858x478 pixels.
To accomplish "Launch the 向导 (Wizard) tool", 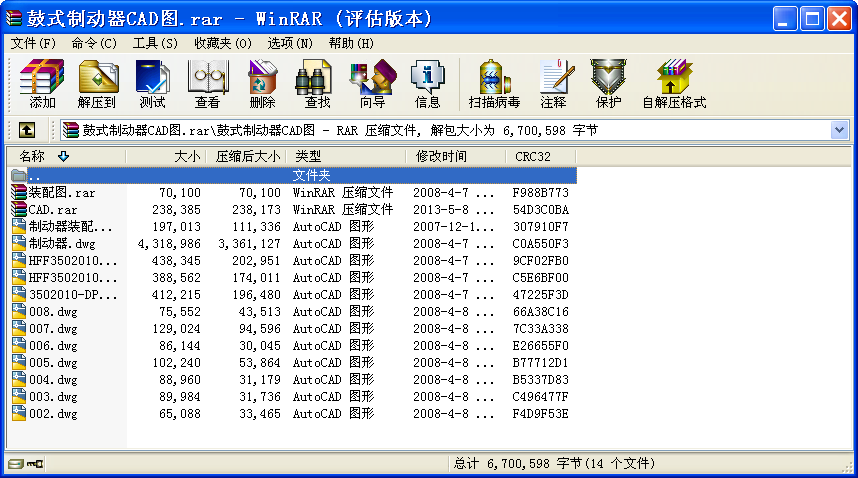I will (373, 84).
